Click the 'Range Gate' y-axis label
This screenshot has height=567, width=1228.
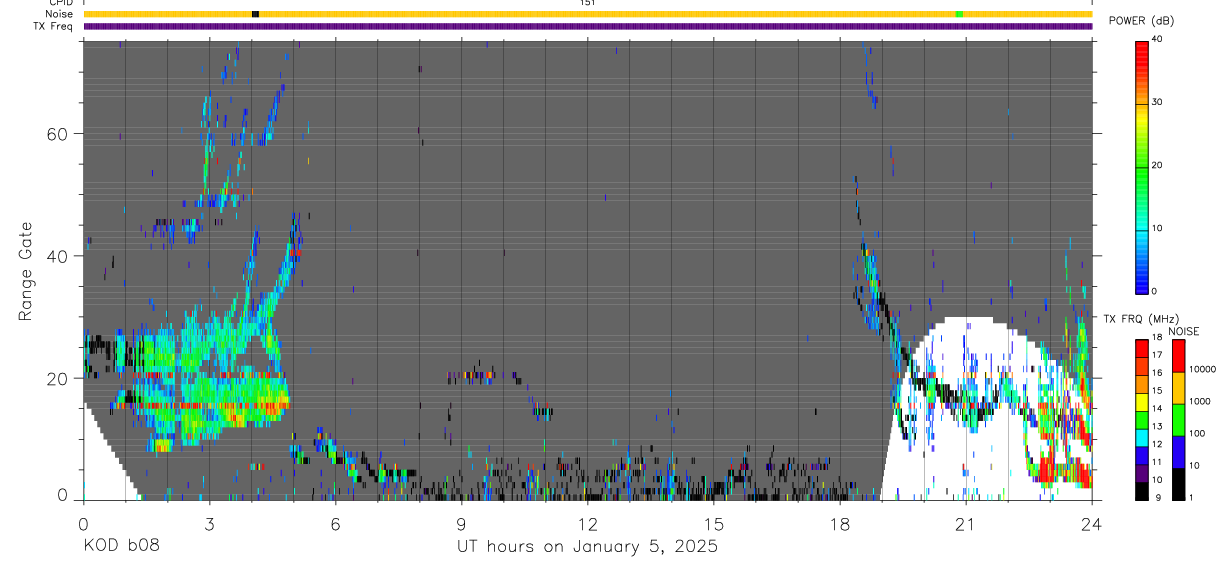pos(25,272)
